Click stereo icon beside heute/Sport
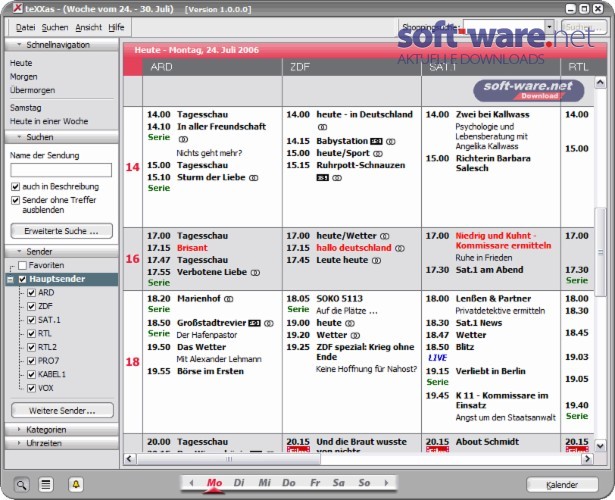 378,153
